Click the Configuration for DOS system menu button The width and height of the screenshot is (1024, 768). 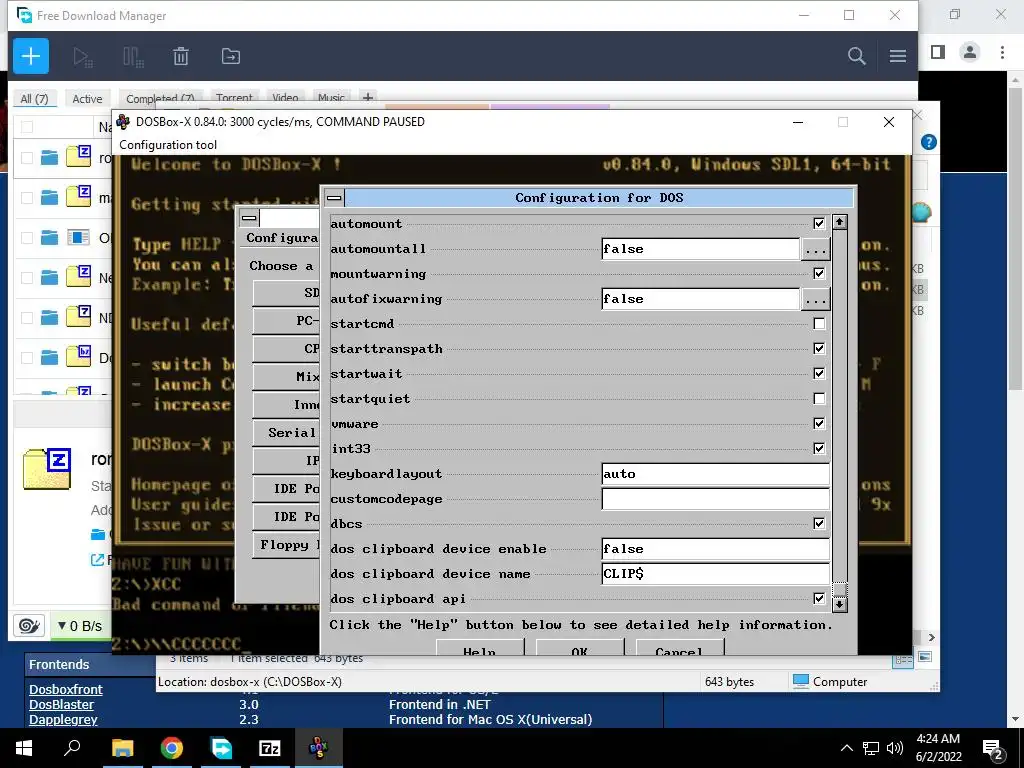pyautogui.click(x=334, y=197)
